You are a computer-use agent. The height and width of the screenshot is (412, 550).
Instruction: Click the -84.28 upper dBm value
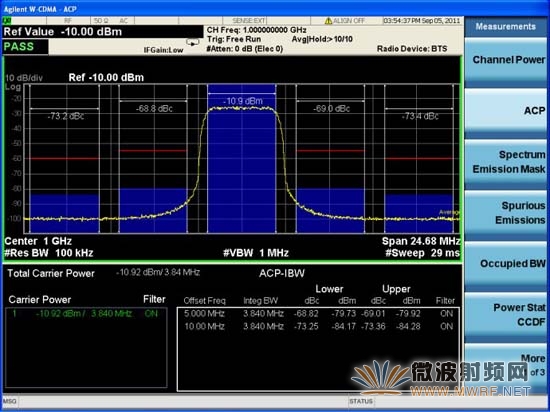coord(408,326)
